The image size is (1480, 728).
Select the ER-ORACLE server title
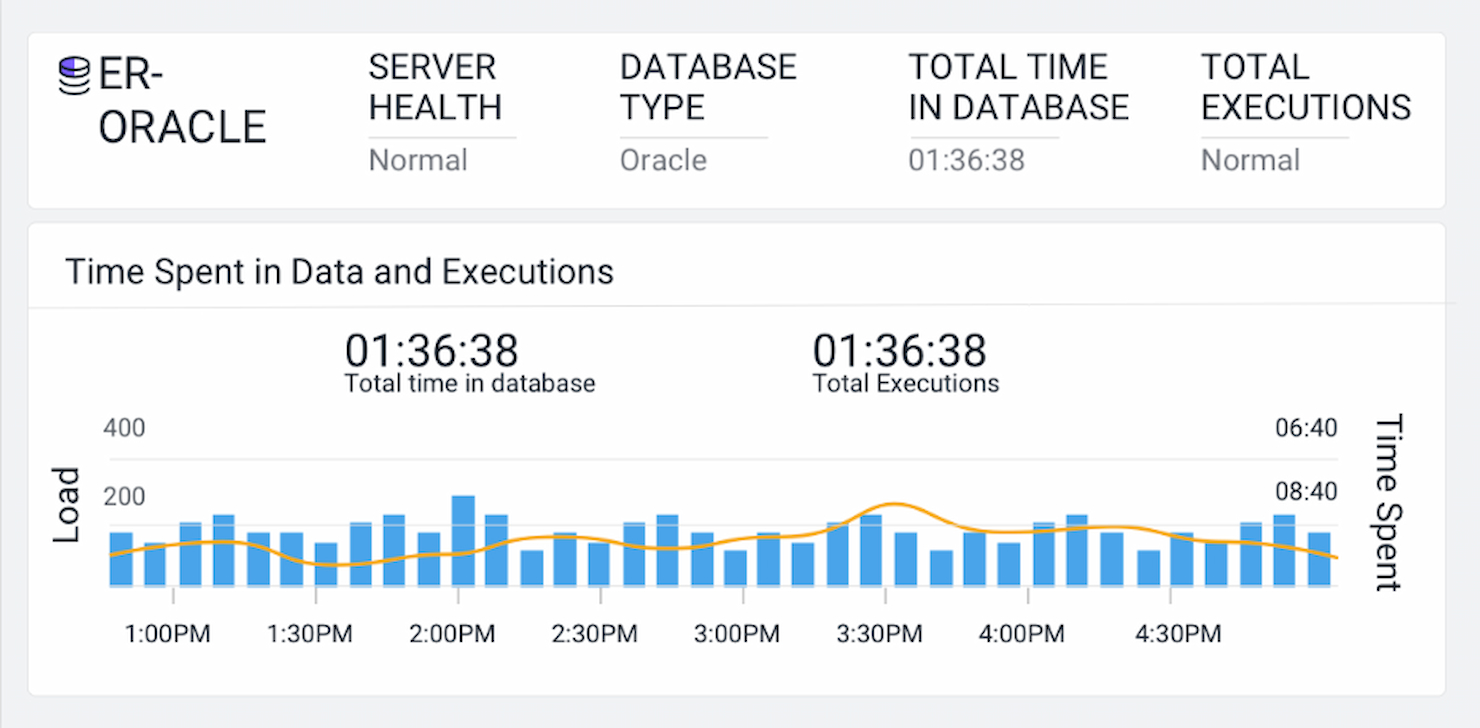pos(180,100)
